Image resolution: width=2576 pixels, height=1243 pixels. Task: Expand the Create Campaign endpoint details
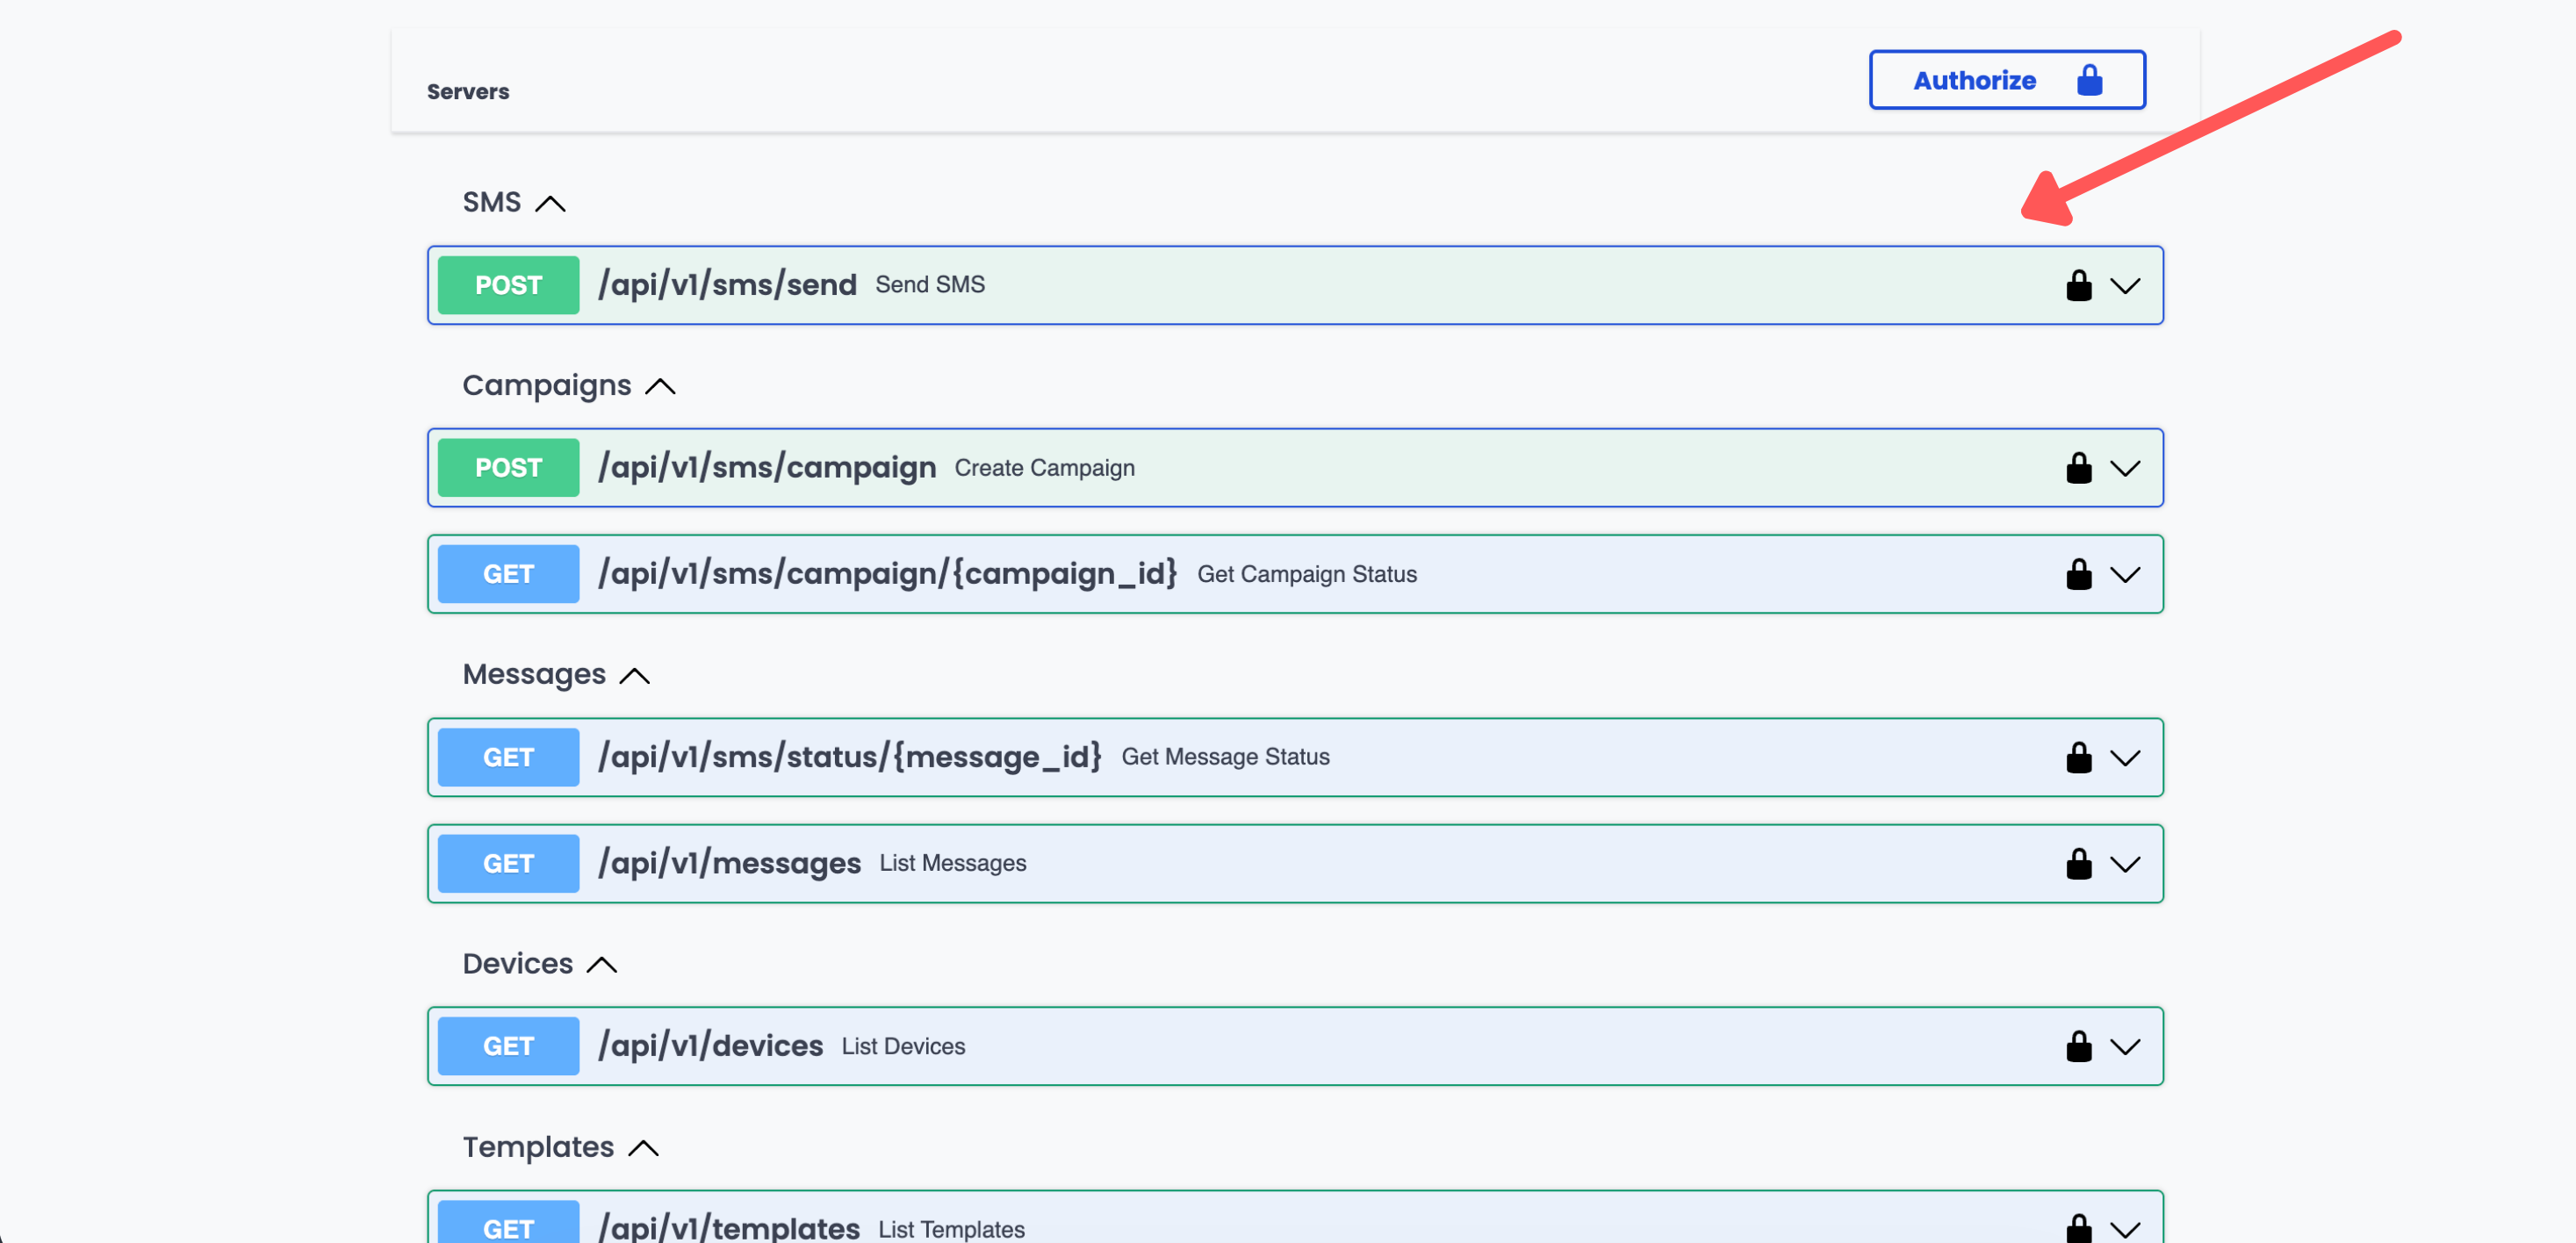[2126, 467]
